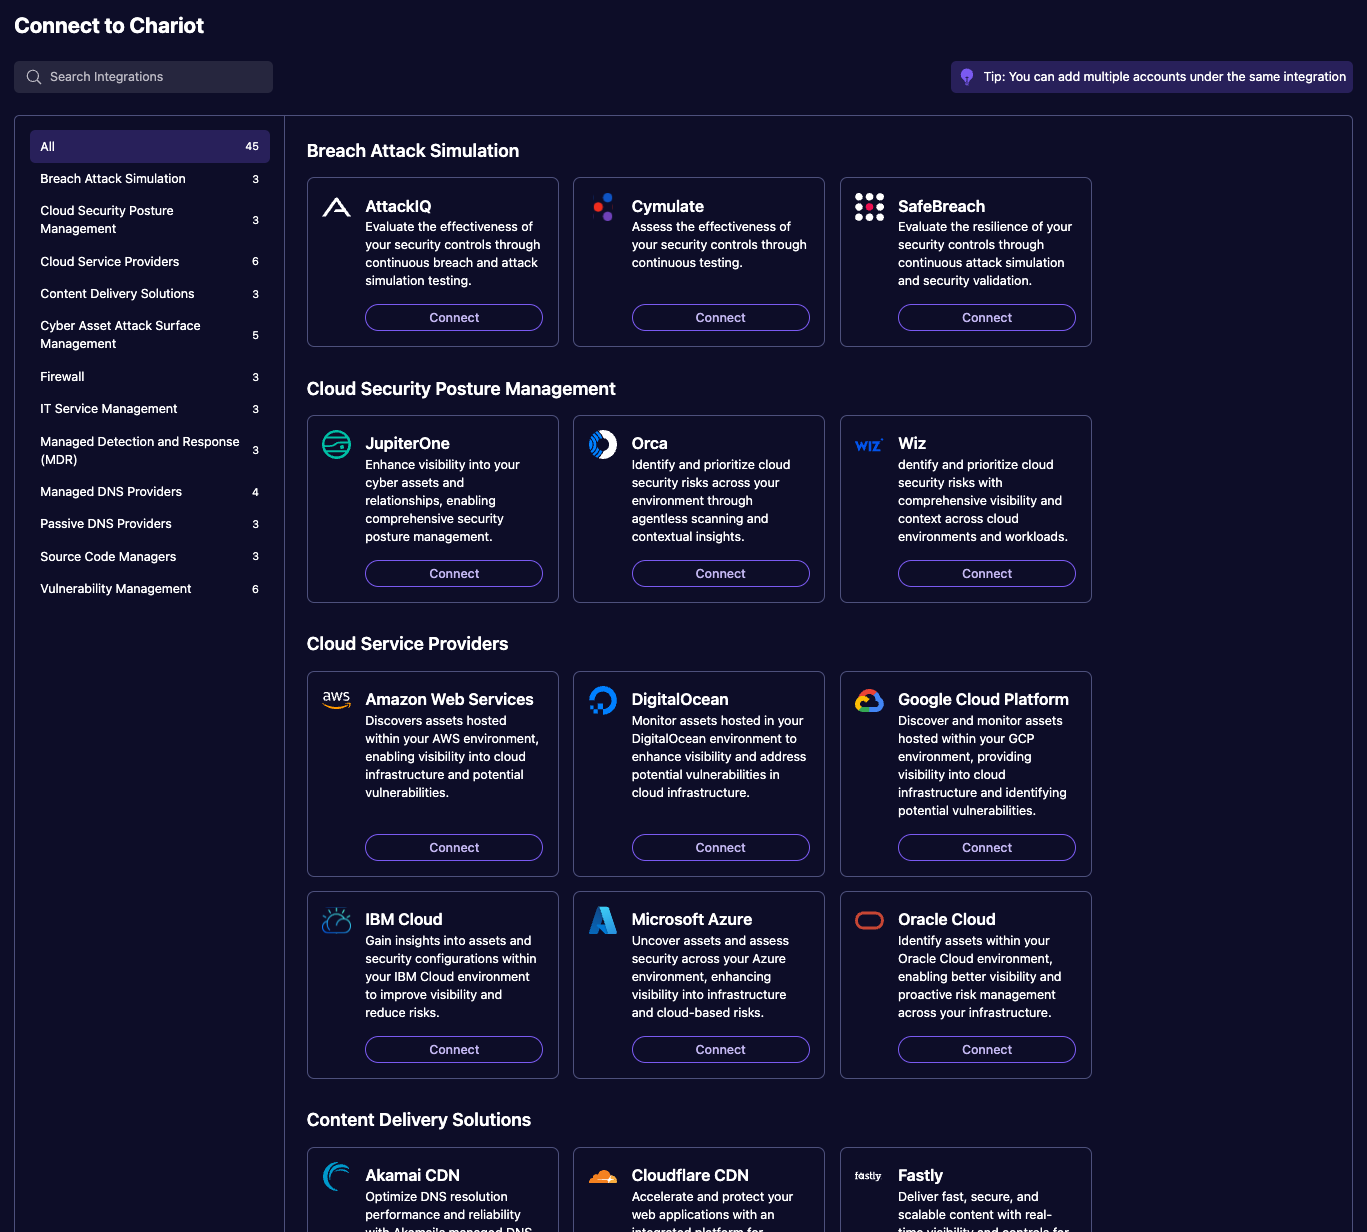The height and width of the screenshot is (1232, 1367).
Task: Filter by Breach Attack Simulation category
Action: tap(150, 179)
